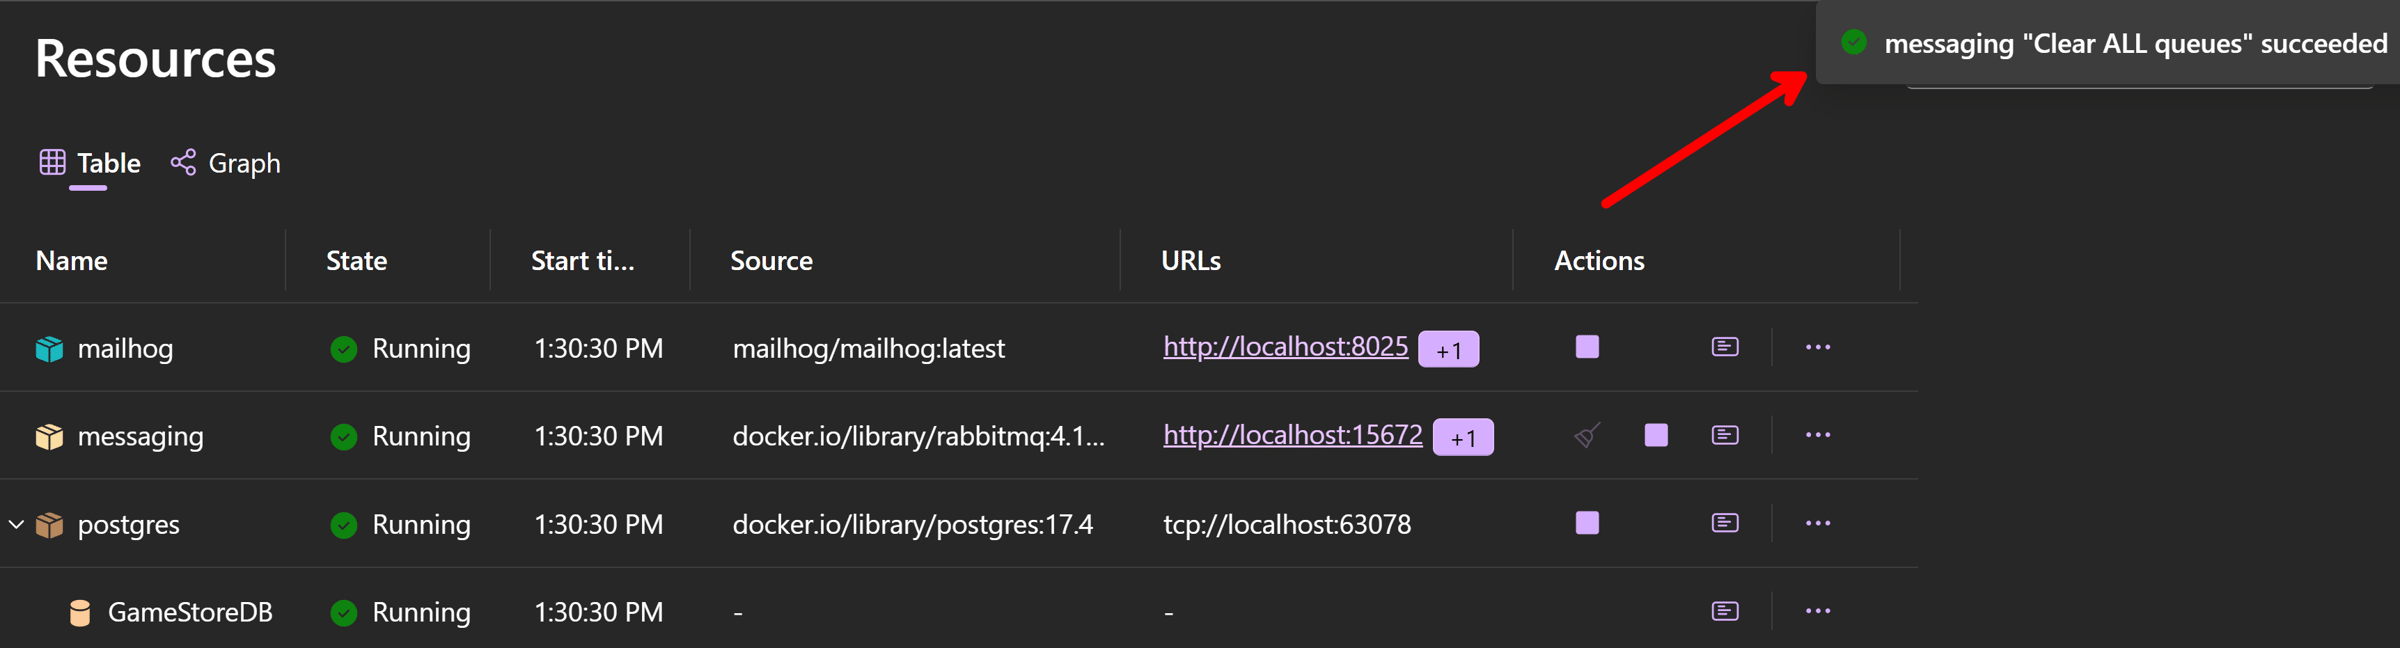Collapse the postgres row children
Screen dimensions: 2400x648
16,524
